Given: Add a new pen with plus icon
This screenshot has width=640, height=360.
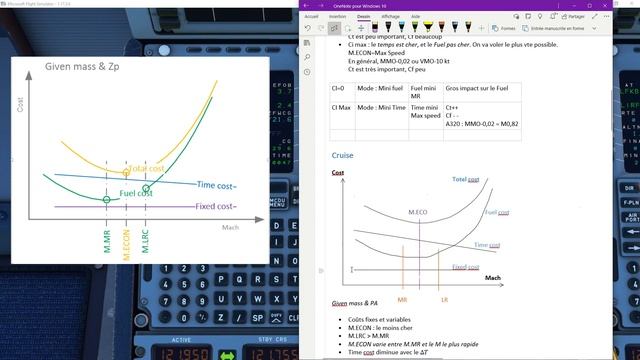Looking at the screenshot, I should point(482,28).
